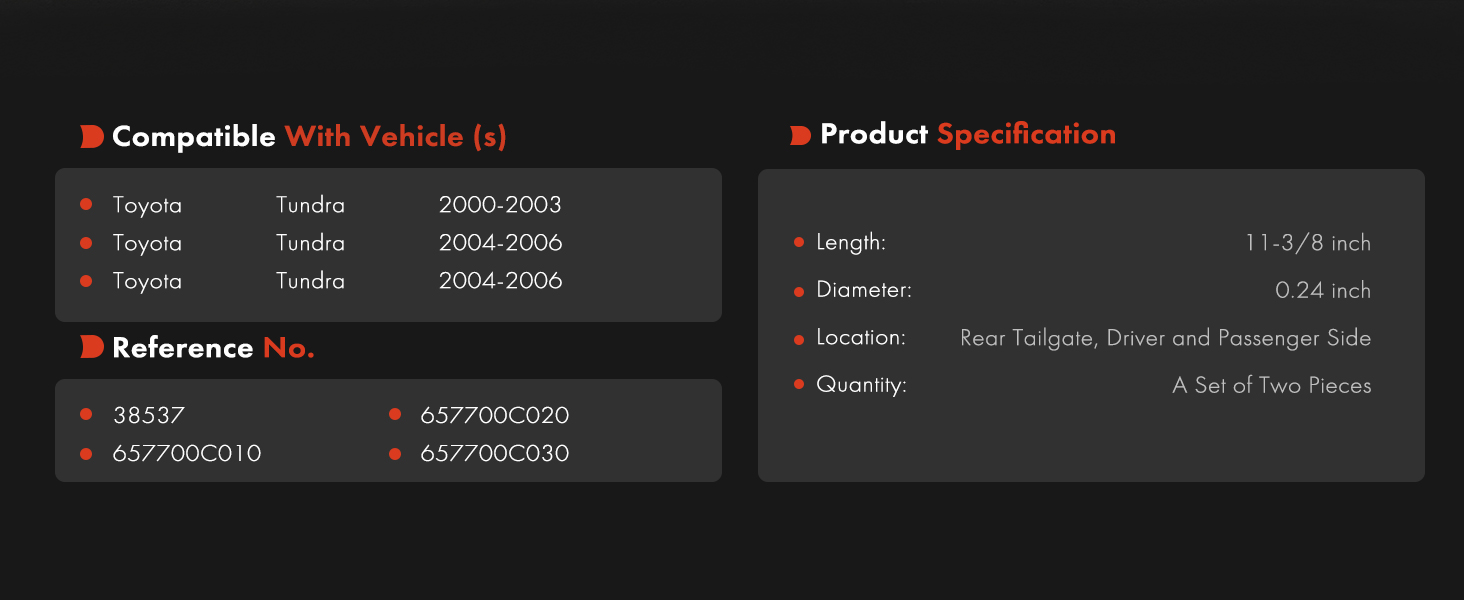
Task: Click the Diameter label
Action: 864,290
